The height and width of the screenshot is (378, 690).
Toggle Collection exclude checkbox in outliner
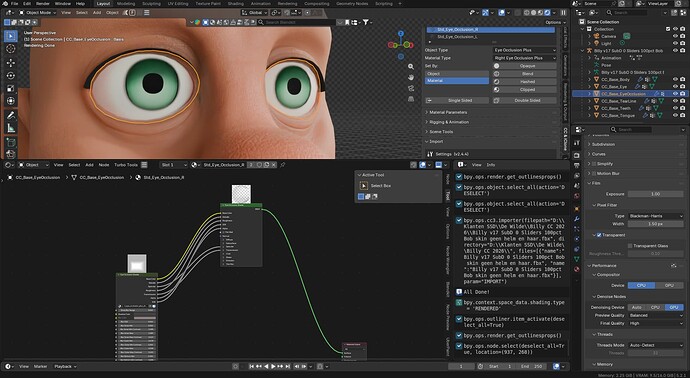668,29
